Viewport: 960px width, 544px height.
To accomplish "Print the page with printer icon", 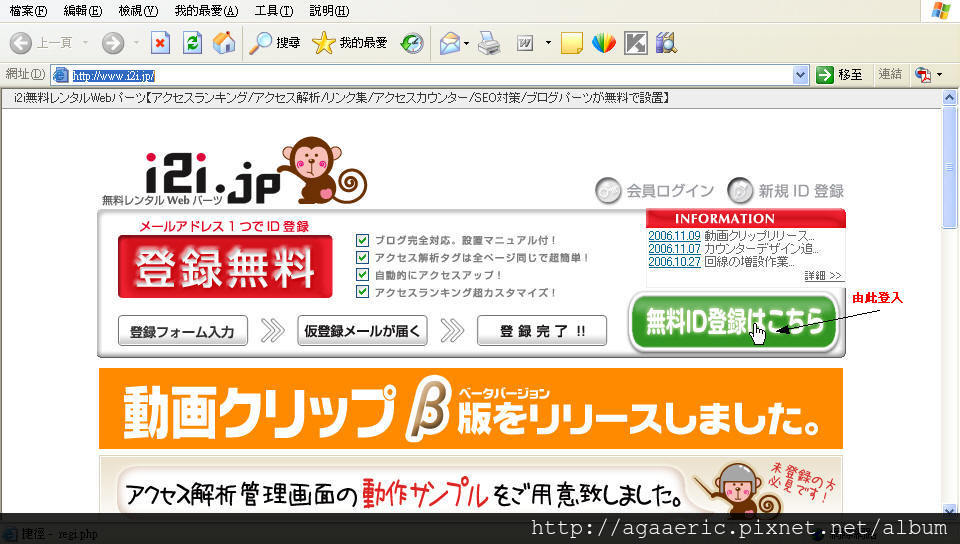I will 489,43.
